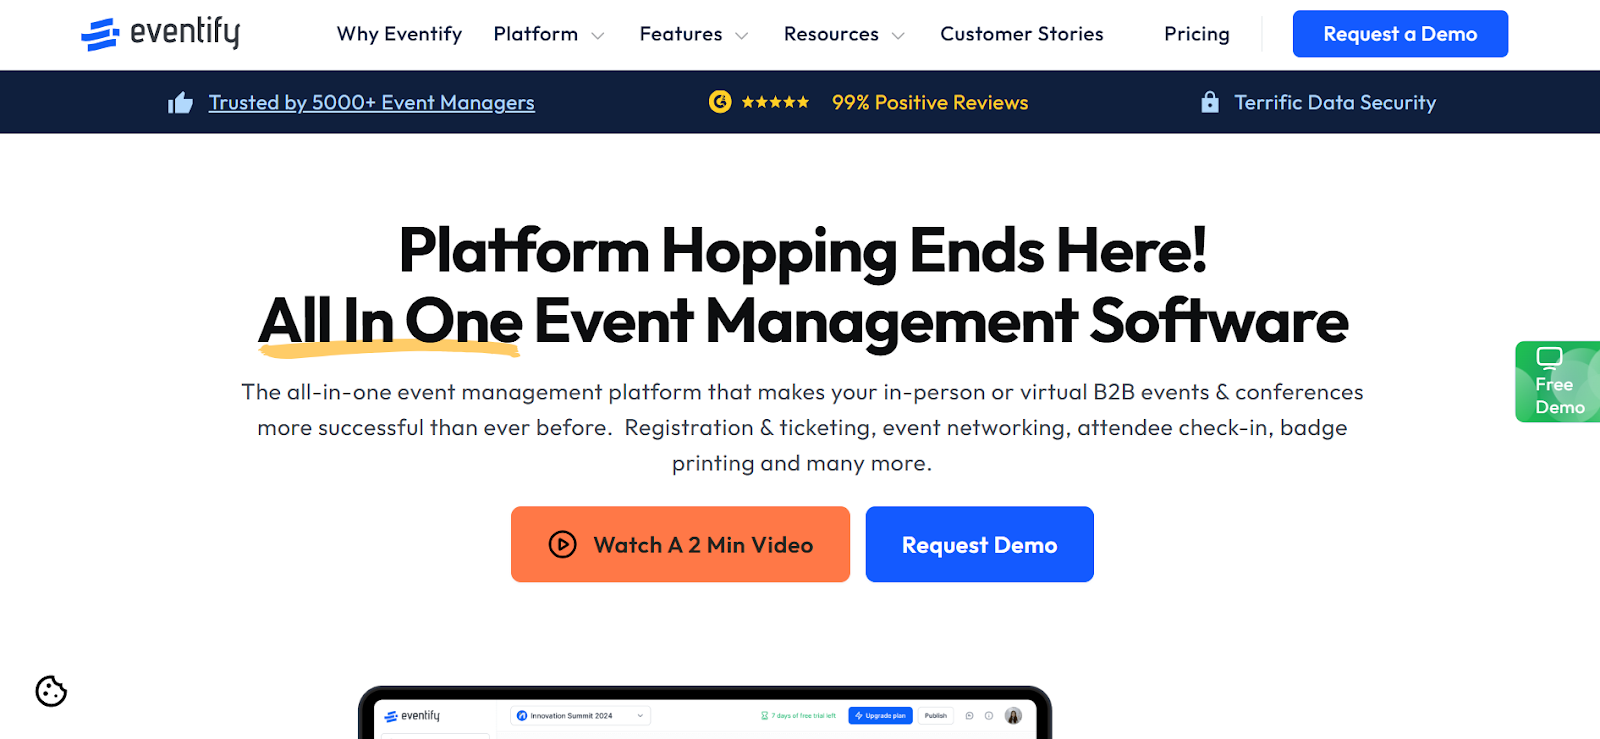This screenshot has width=1600, height=739.
Task: Expand the Features menu chevron
Action: pos(742,36)
